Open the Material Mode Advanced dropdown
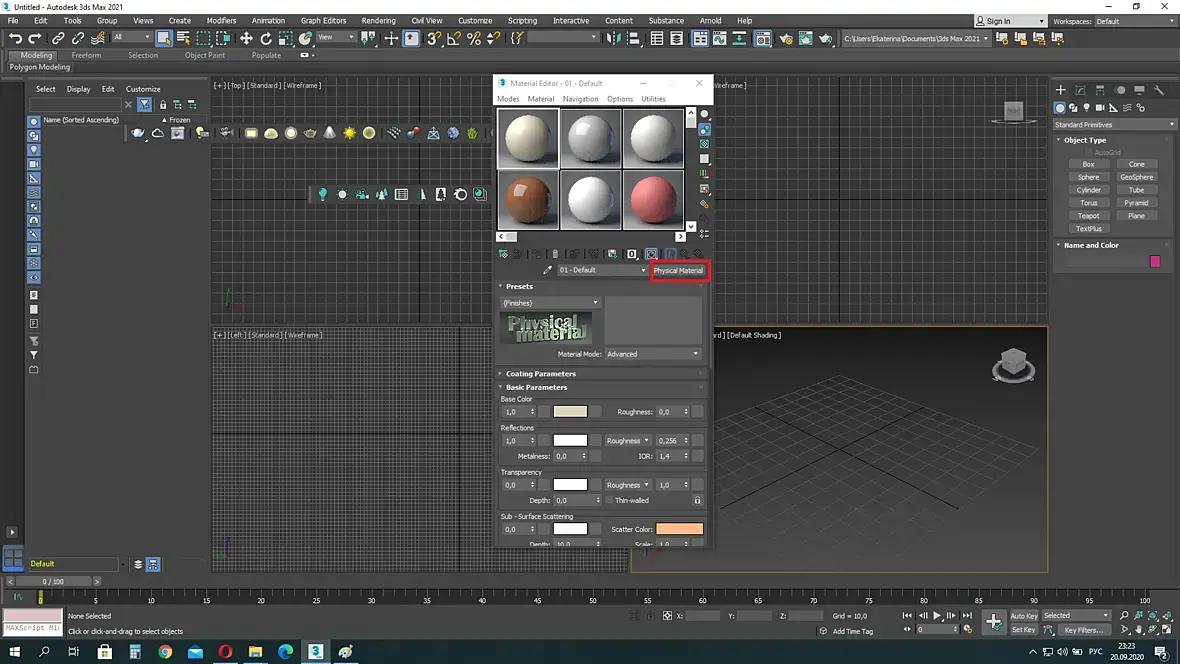Viewport: 1180px width, 664px height. [652, 354]
